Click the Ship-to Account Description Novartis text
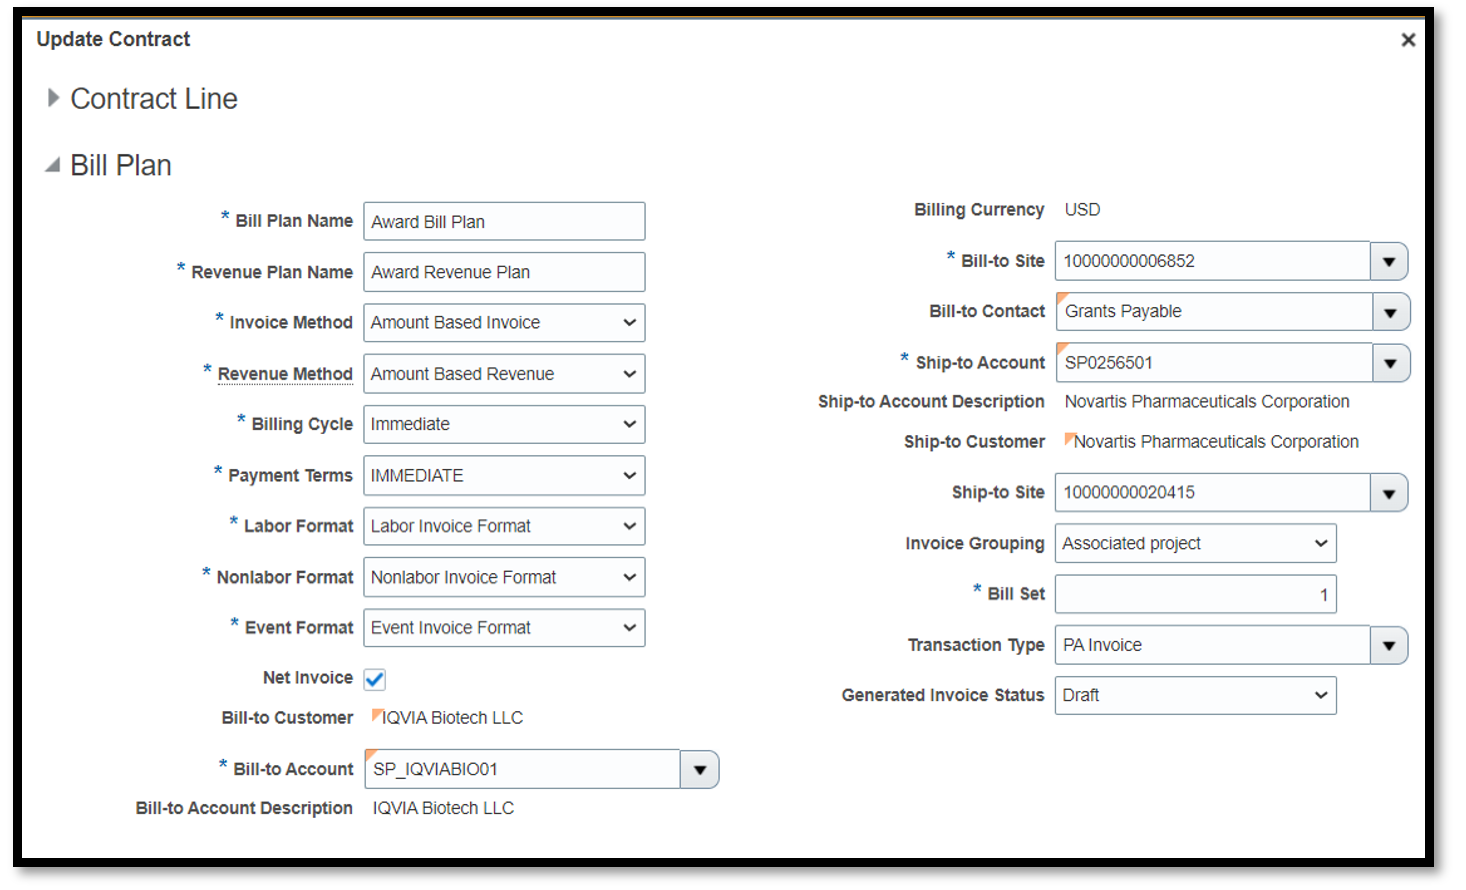Screen dimensions: 1466x890 (1207, 401)
